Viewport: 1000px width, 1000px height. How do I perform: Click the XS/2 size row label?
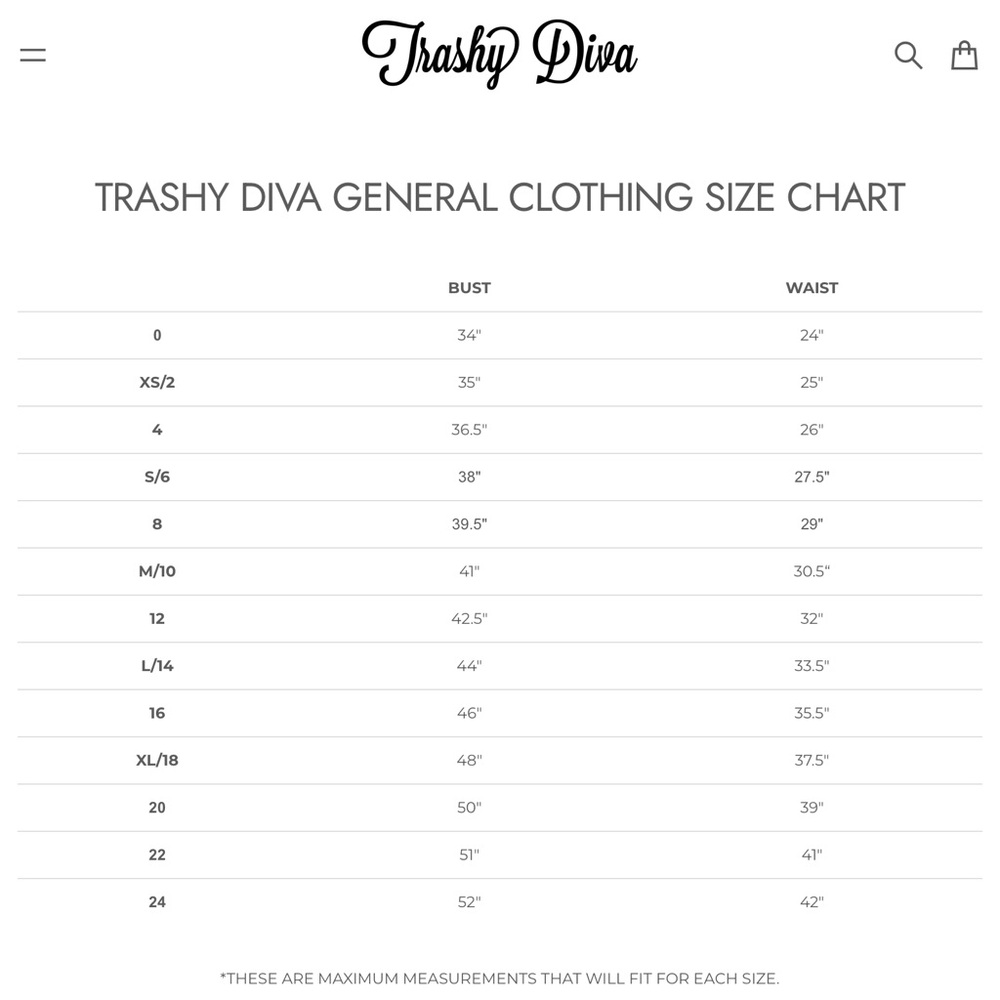[157, 382]
